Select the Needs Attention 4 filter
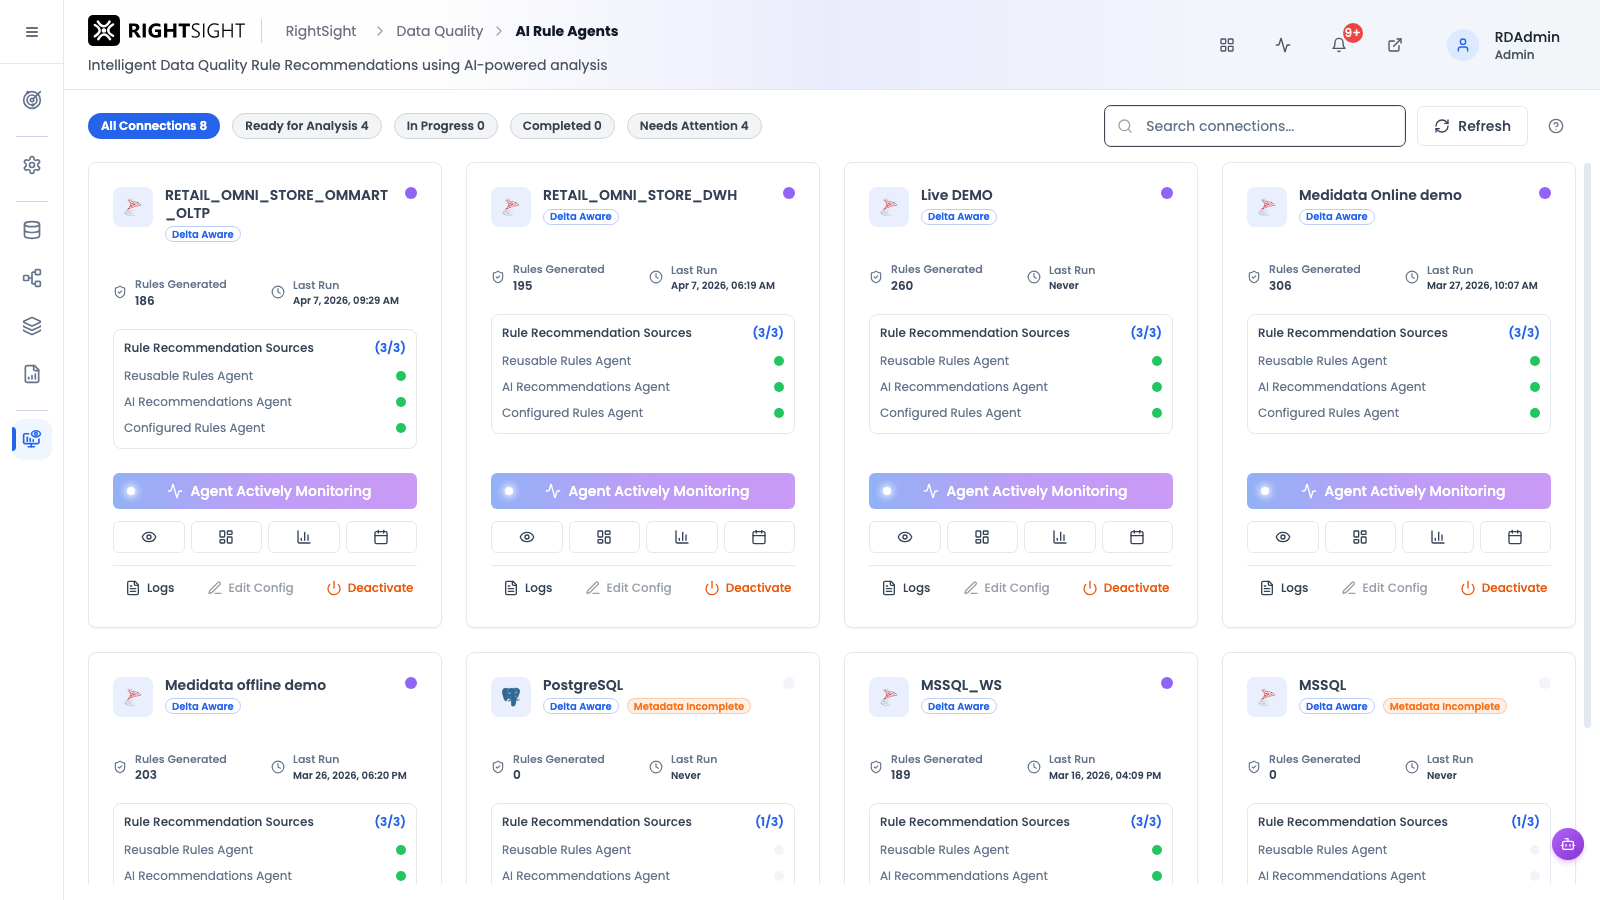1600x900 pixels. pos(694,126)
